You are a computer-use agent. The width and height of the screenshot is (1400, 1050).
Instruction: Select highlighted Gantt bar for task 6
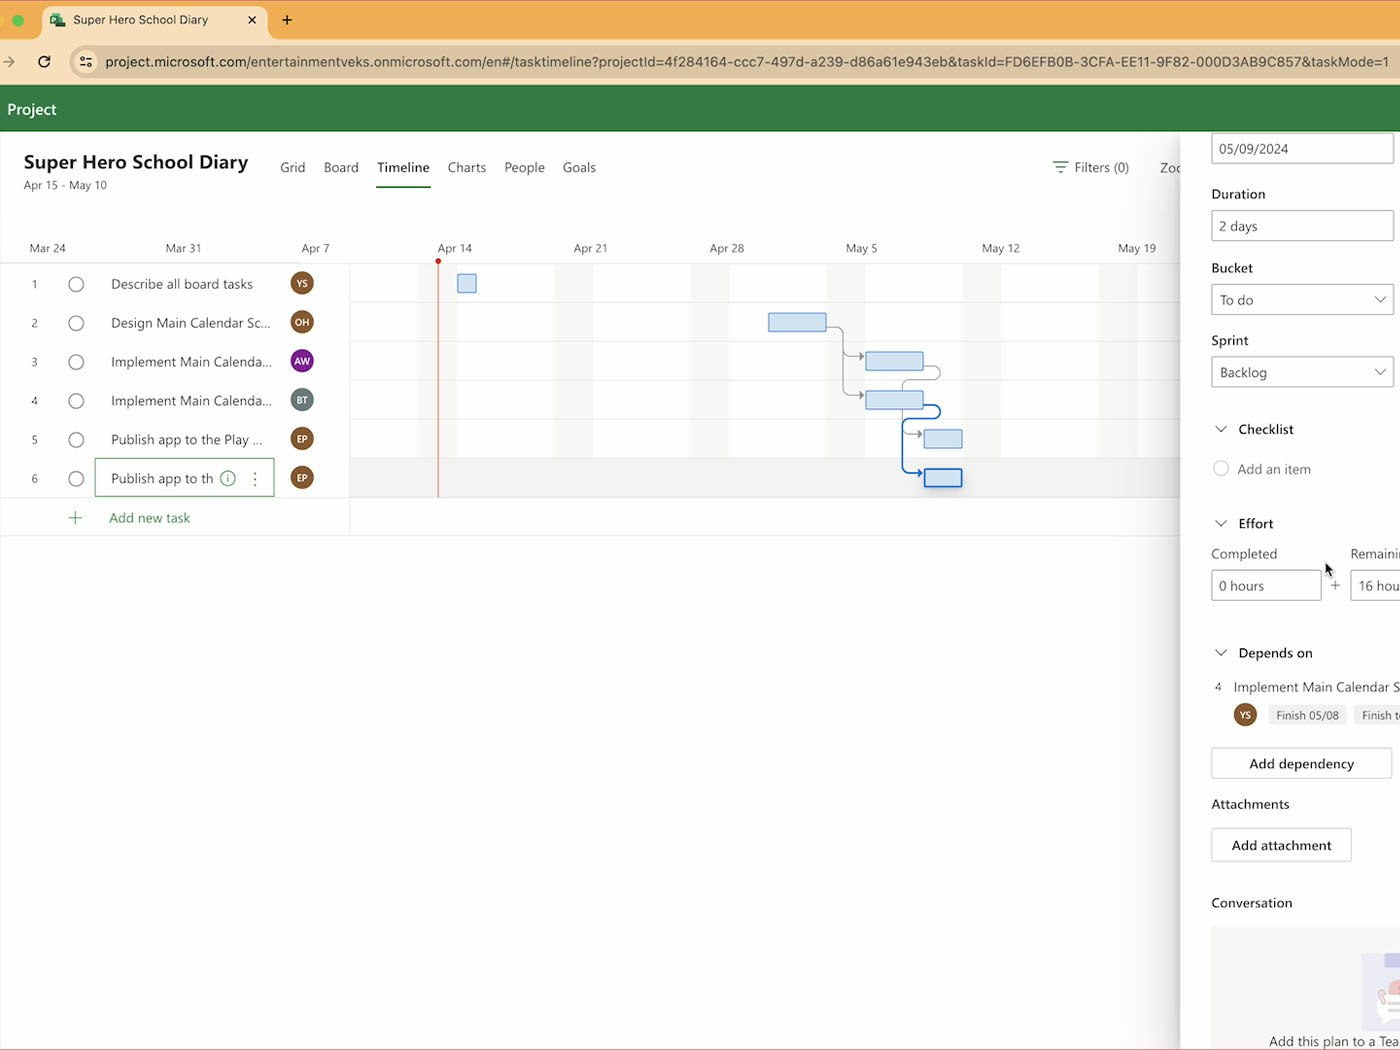point(943,478)
